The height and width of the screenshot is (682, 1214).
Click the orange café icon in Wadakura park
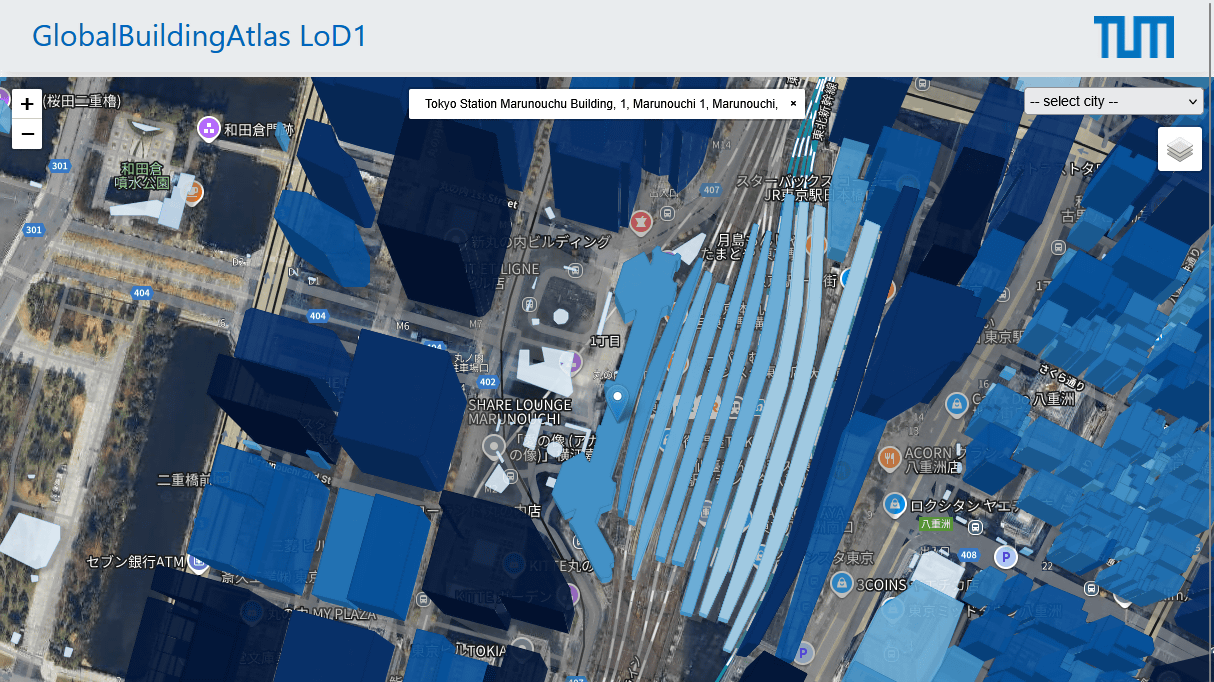tap(194, 191)
